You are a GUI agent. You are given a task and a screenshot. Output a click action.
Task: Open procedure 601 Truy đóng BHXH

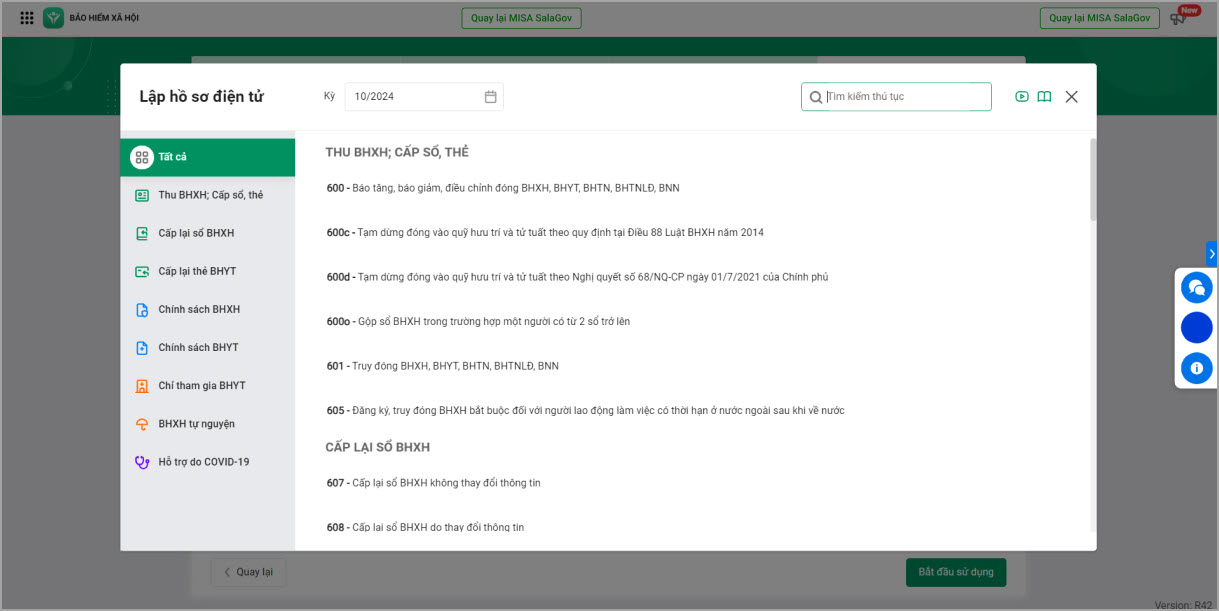[443, 366]
